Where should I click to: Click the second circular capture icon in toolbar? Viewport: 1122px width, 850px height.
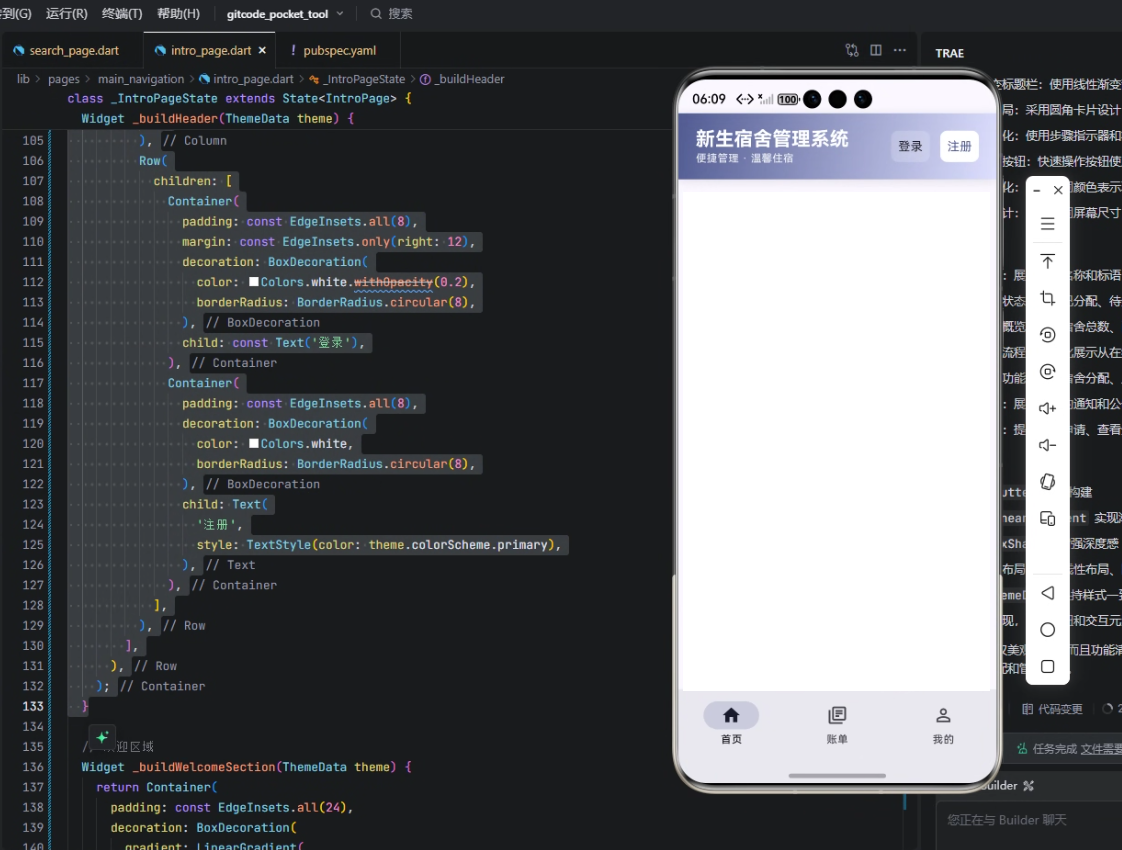[x=1048, y=371]
